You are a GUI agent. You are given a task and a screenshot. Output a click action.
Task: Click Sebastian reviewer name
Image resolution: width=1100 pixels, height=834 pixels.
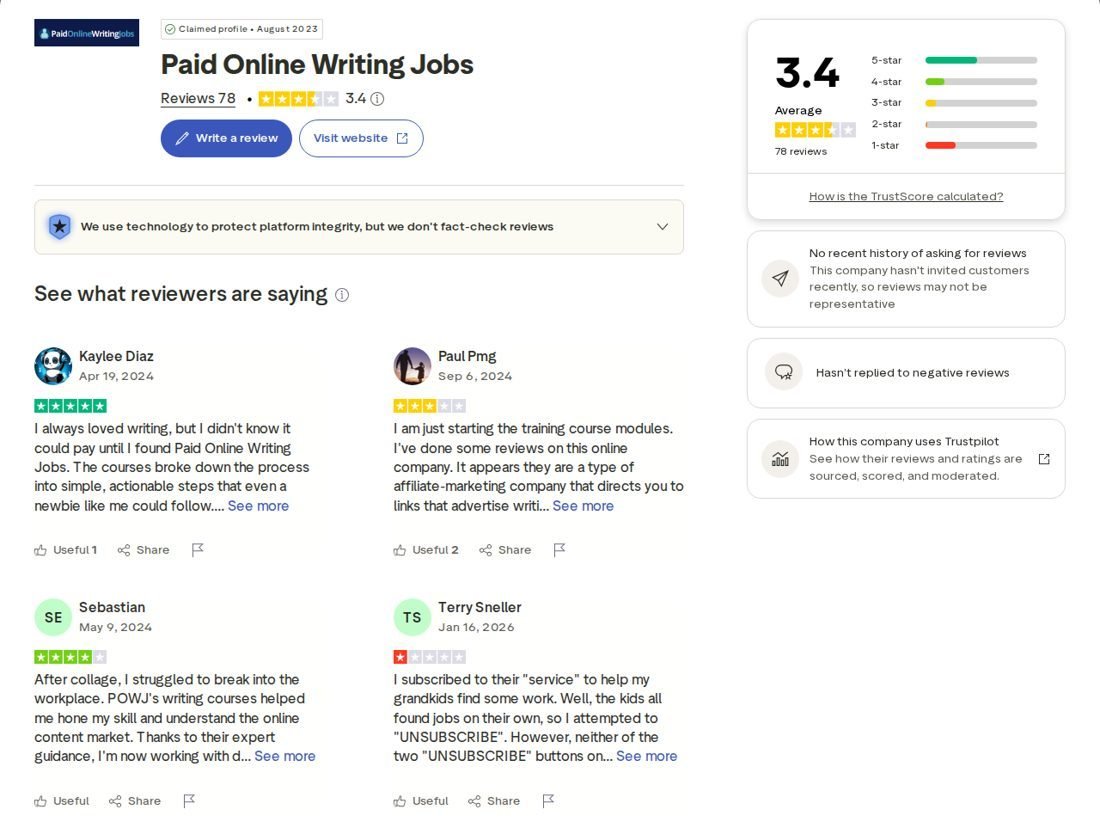pyautogui.click(x=112, y=607)
